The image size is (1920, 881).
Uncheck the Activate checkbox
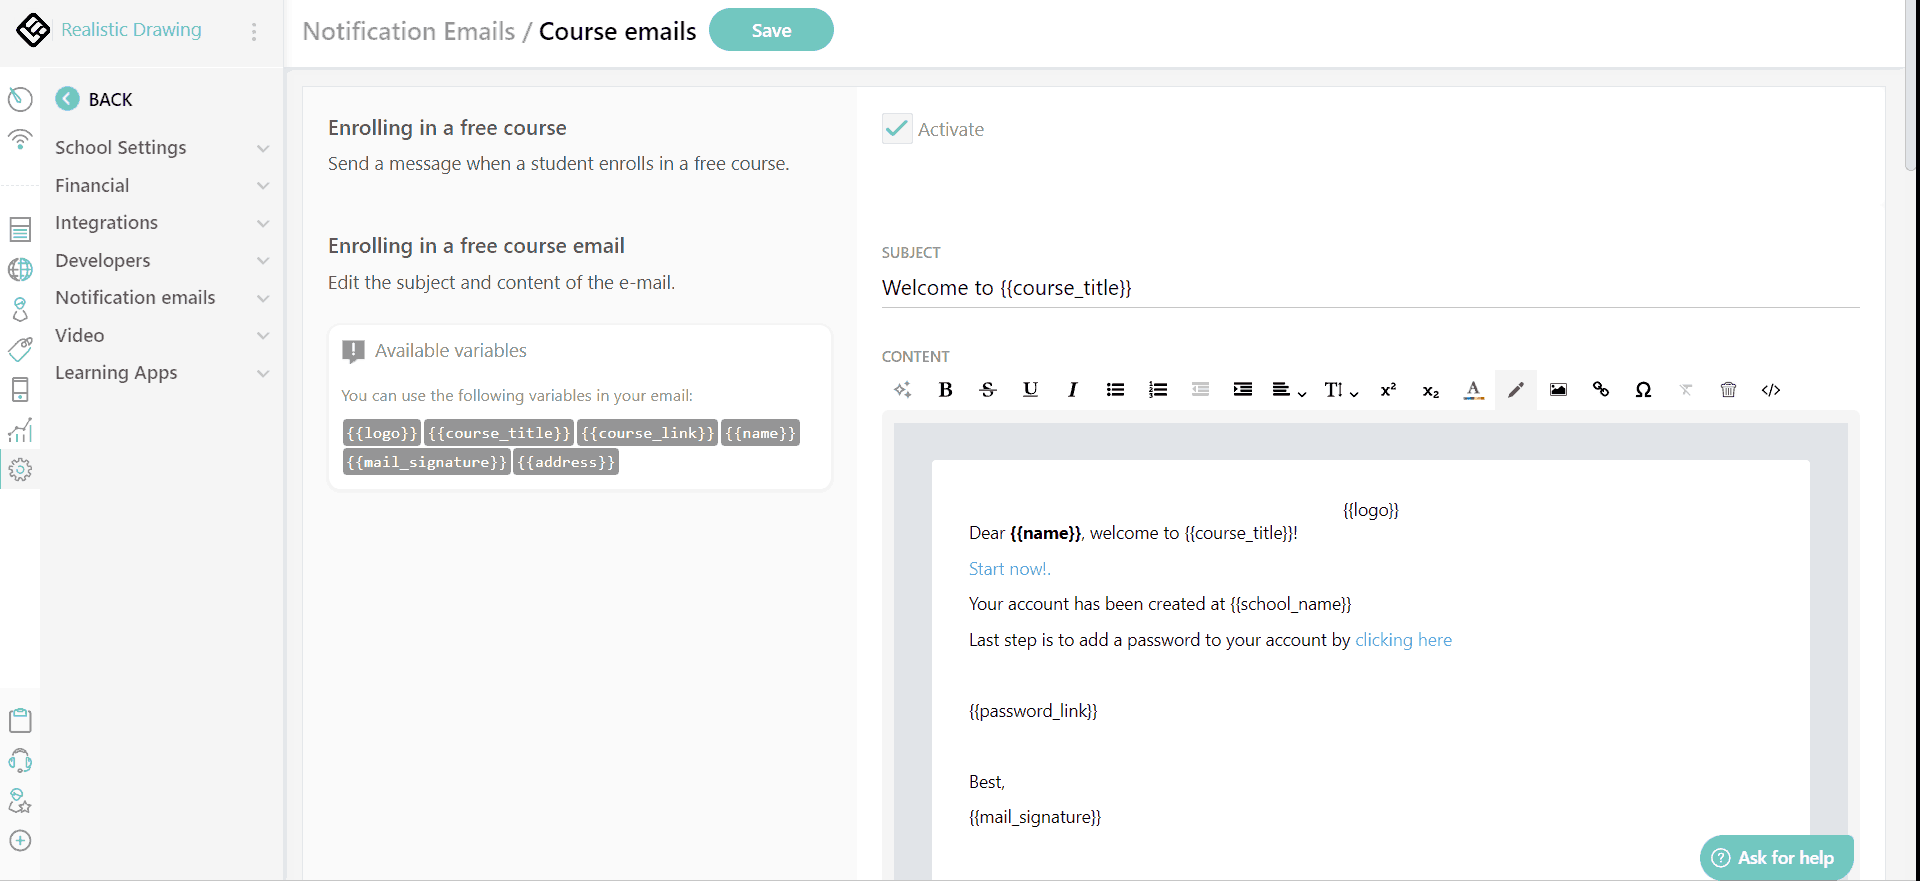897,129
